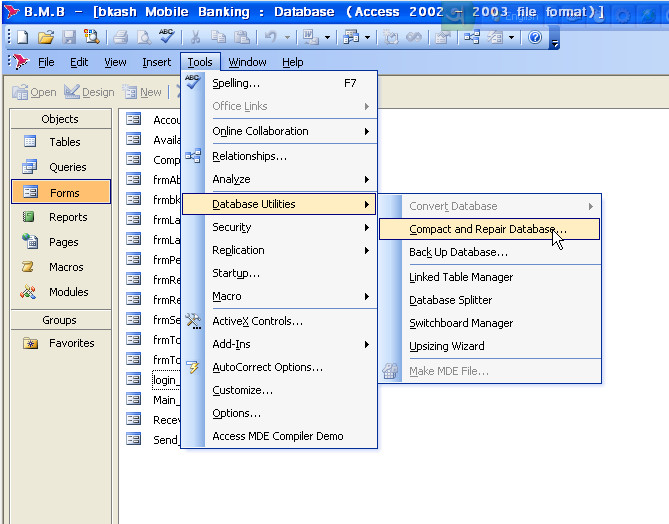Click the Copy toolbar icon
Image resolution: width=669 pixels, height=524 pixels.
point(218,38)
